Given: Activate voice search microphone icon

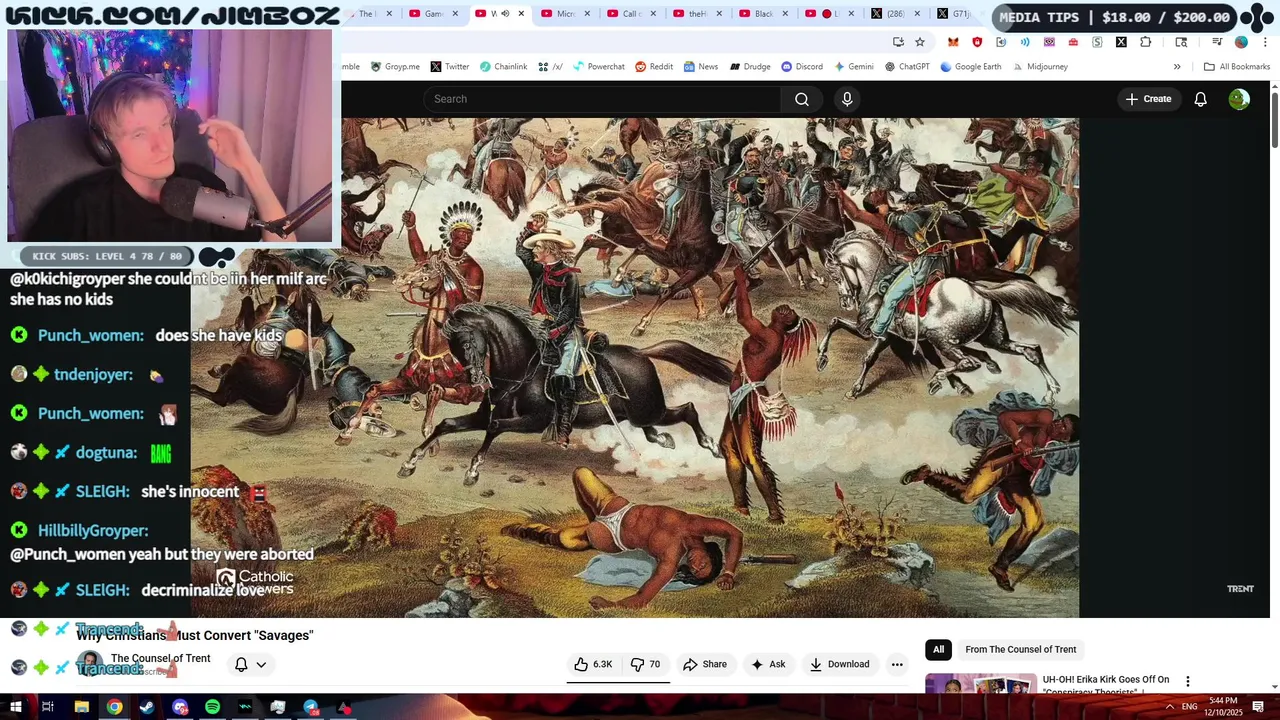Looking at the screenshot, I should tap(847, 99).
